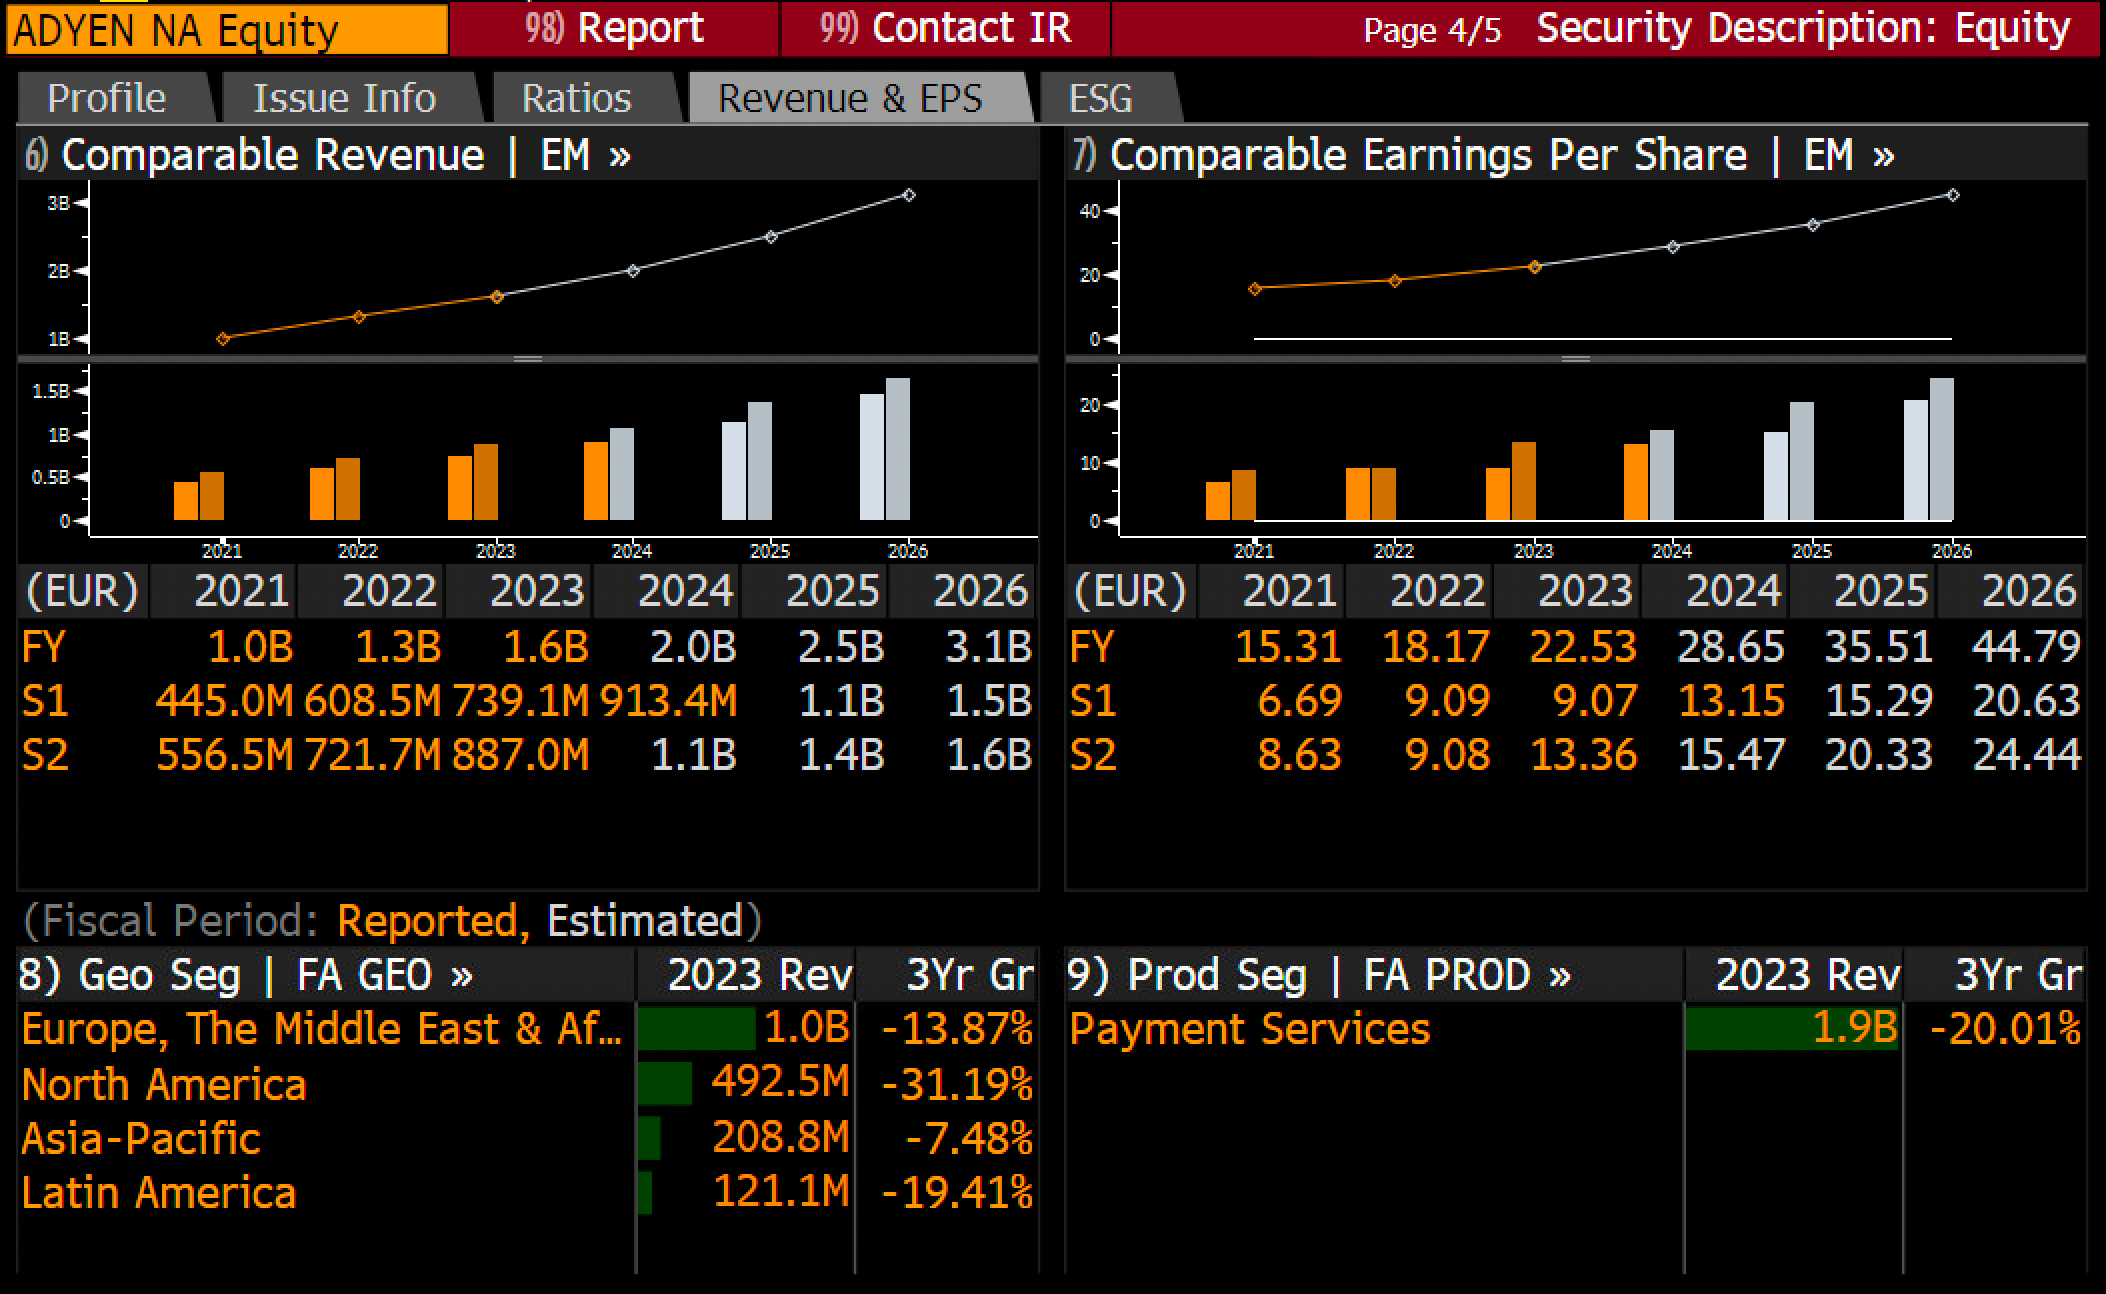Select the 2026 point on EPS line chart

(1954, 195)
